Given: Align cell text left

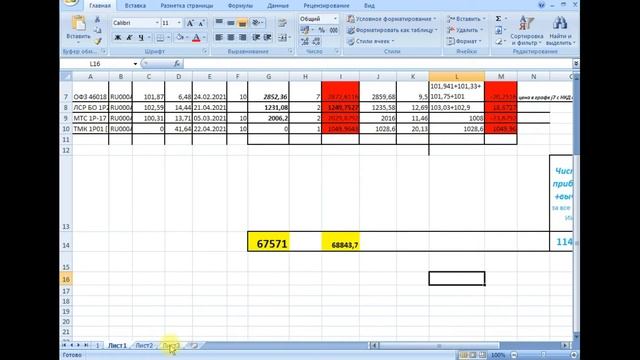Looking at the screenshot, I should (x=219, y=38).
